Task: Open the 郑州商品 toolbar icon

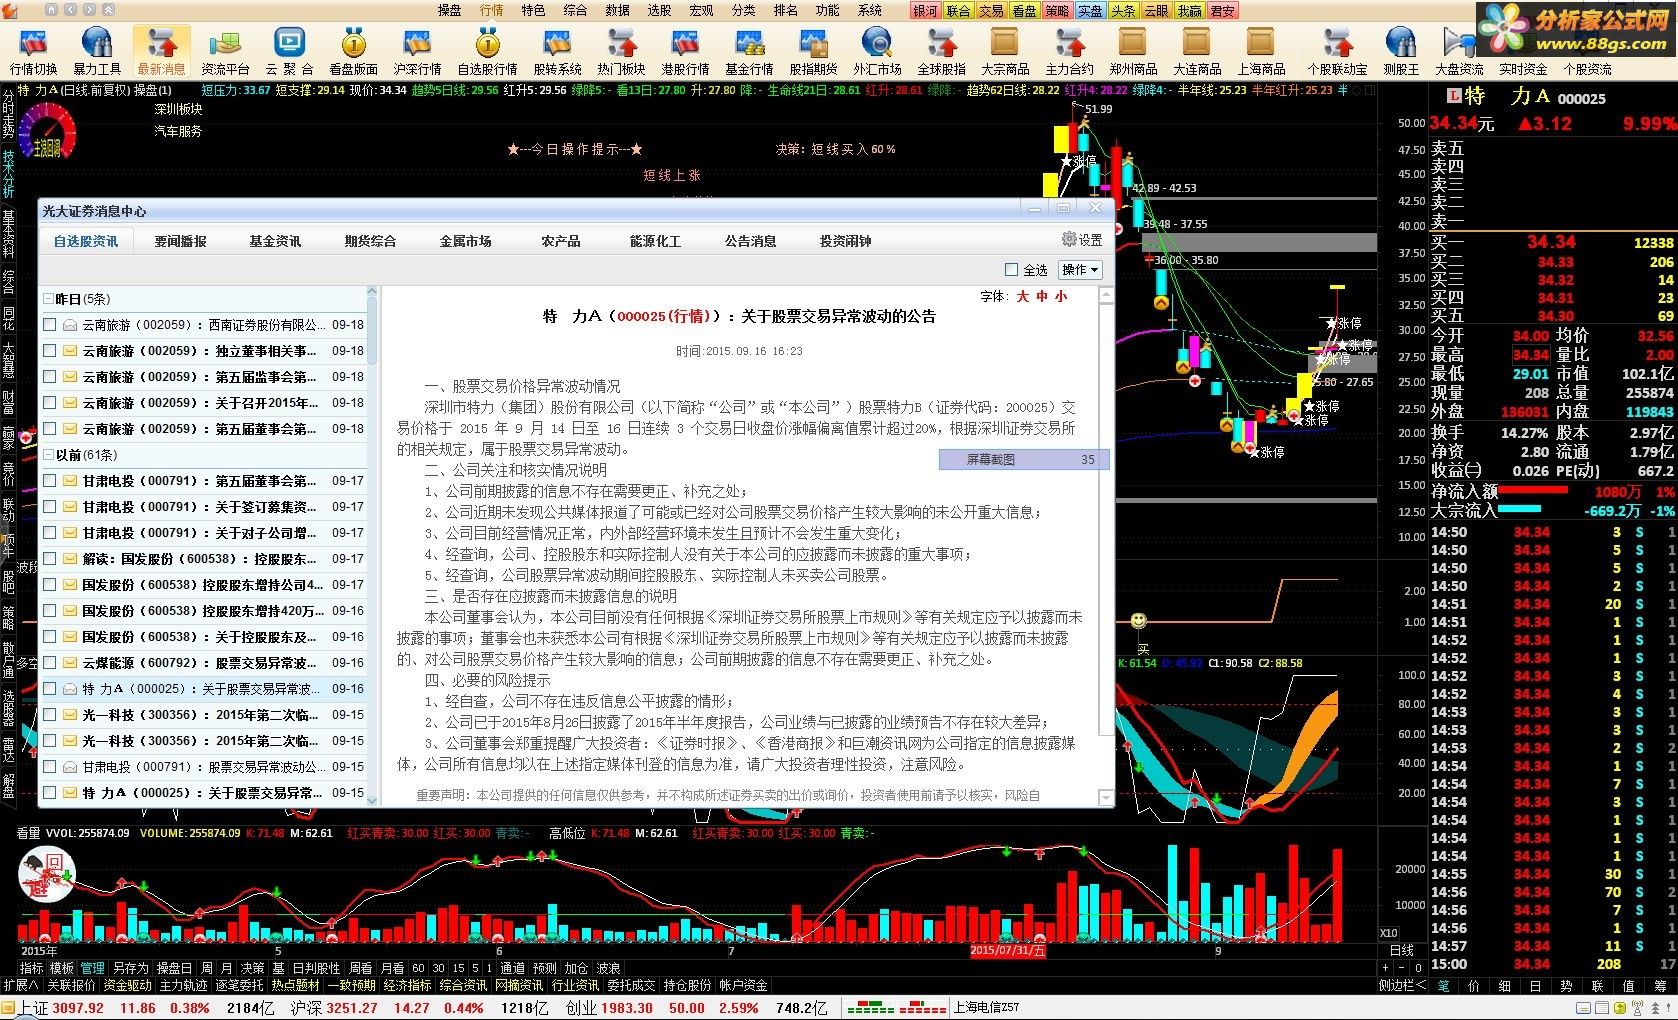Action: tap(1133, 52)
